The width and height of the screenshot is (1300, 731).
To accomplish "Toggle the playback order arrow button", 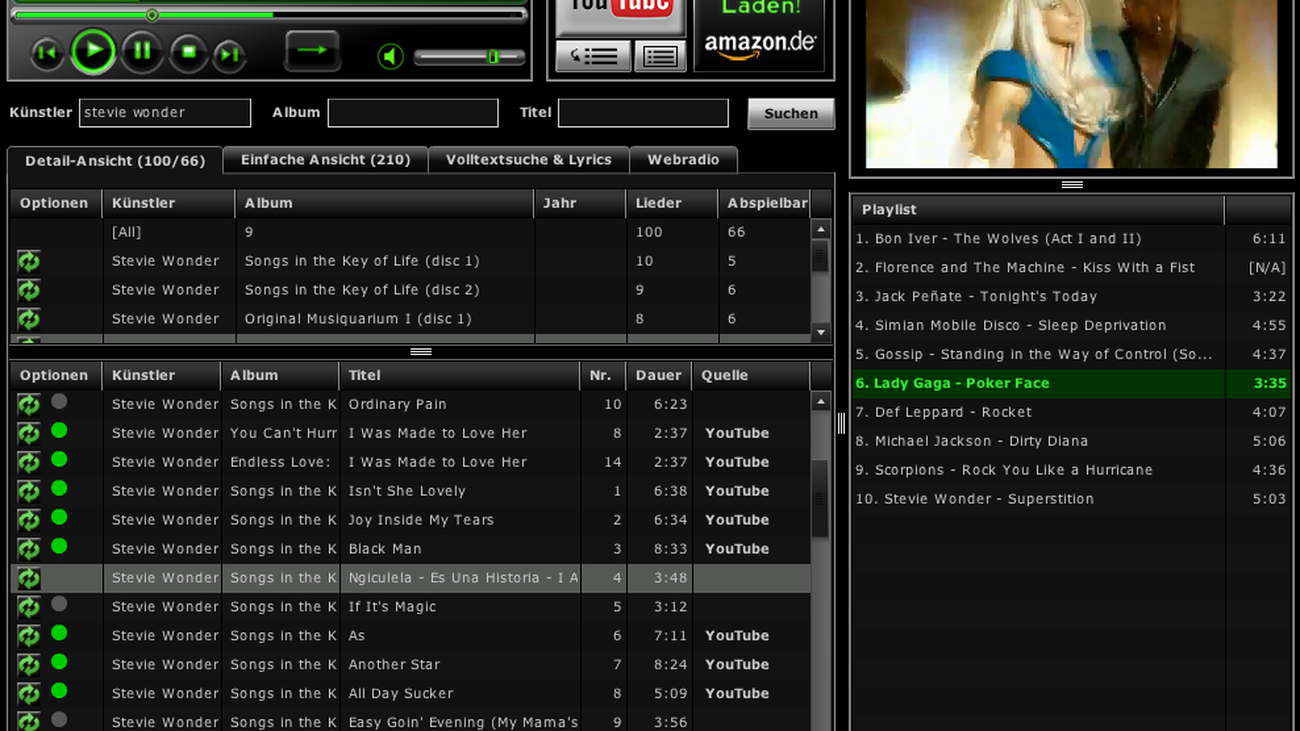I will pyautogui.click(x=312, y=51).
